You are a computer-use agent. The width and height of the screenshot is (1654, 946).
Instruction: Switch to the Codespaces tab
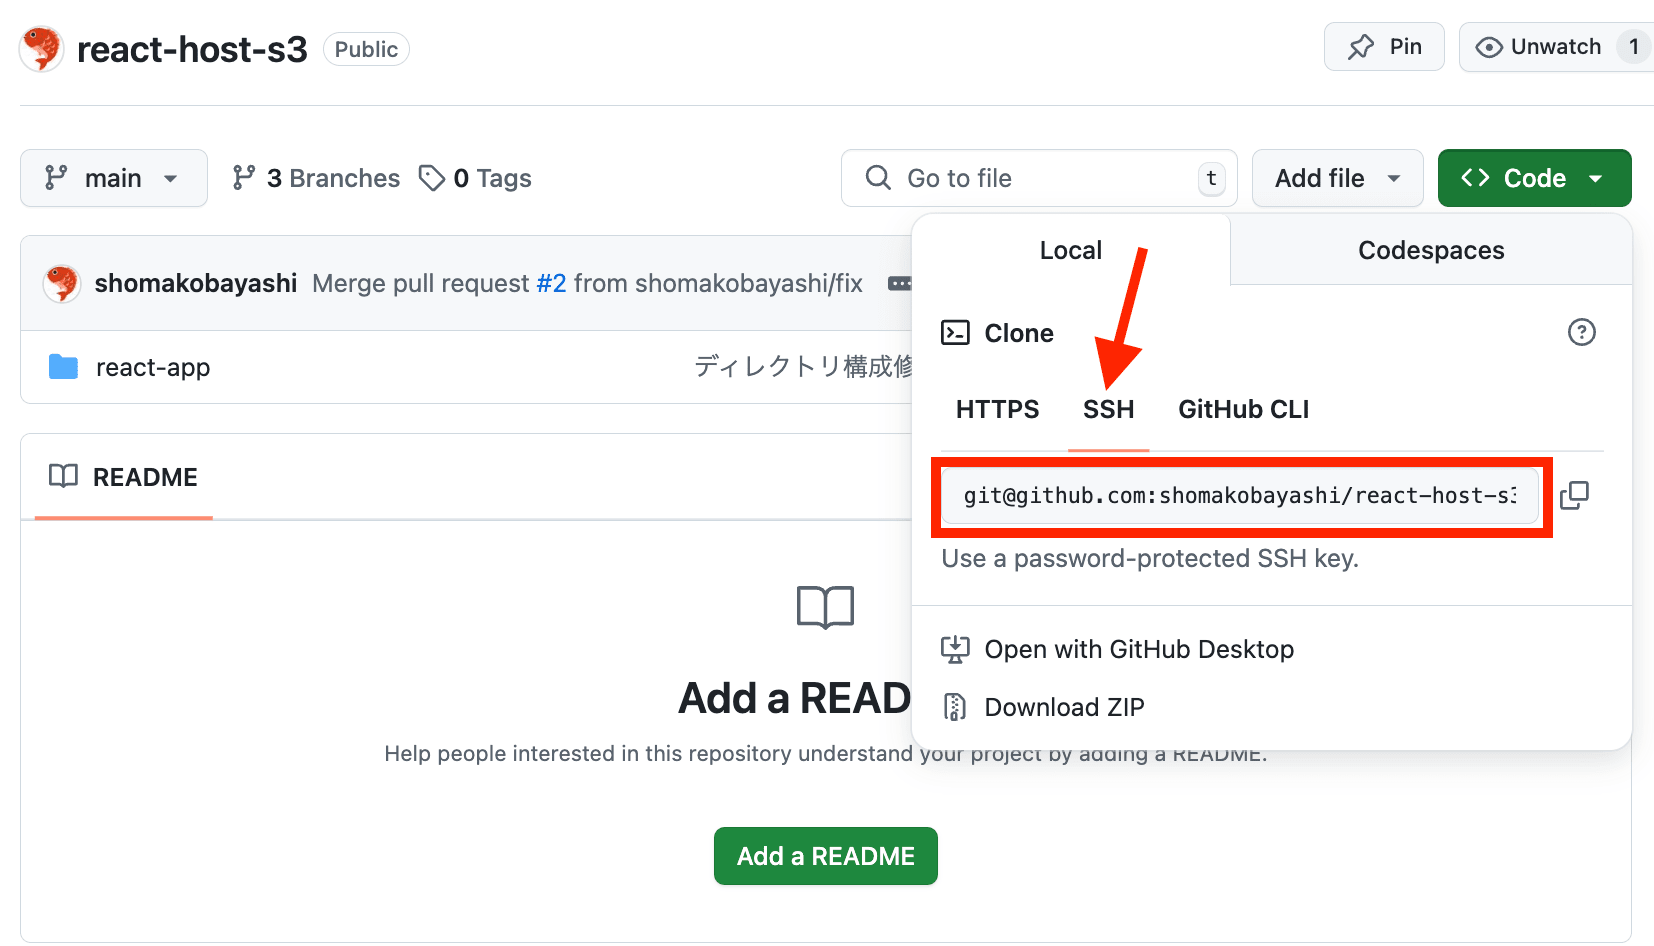(x=1431, y=250)
